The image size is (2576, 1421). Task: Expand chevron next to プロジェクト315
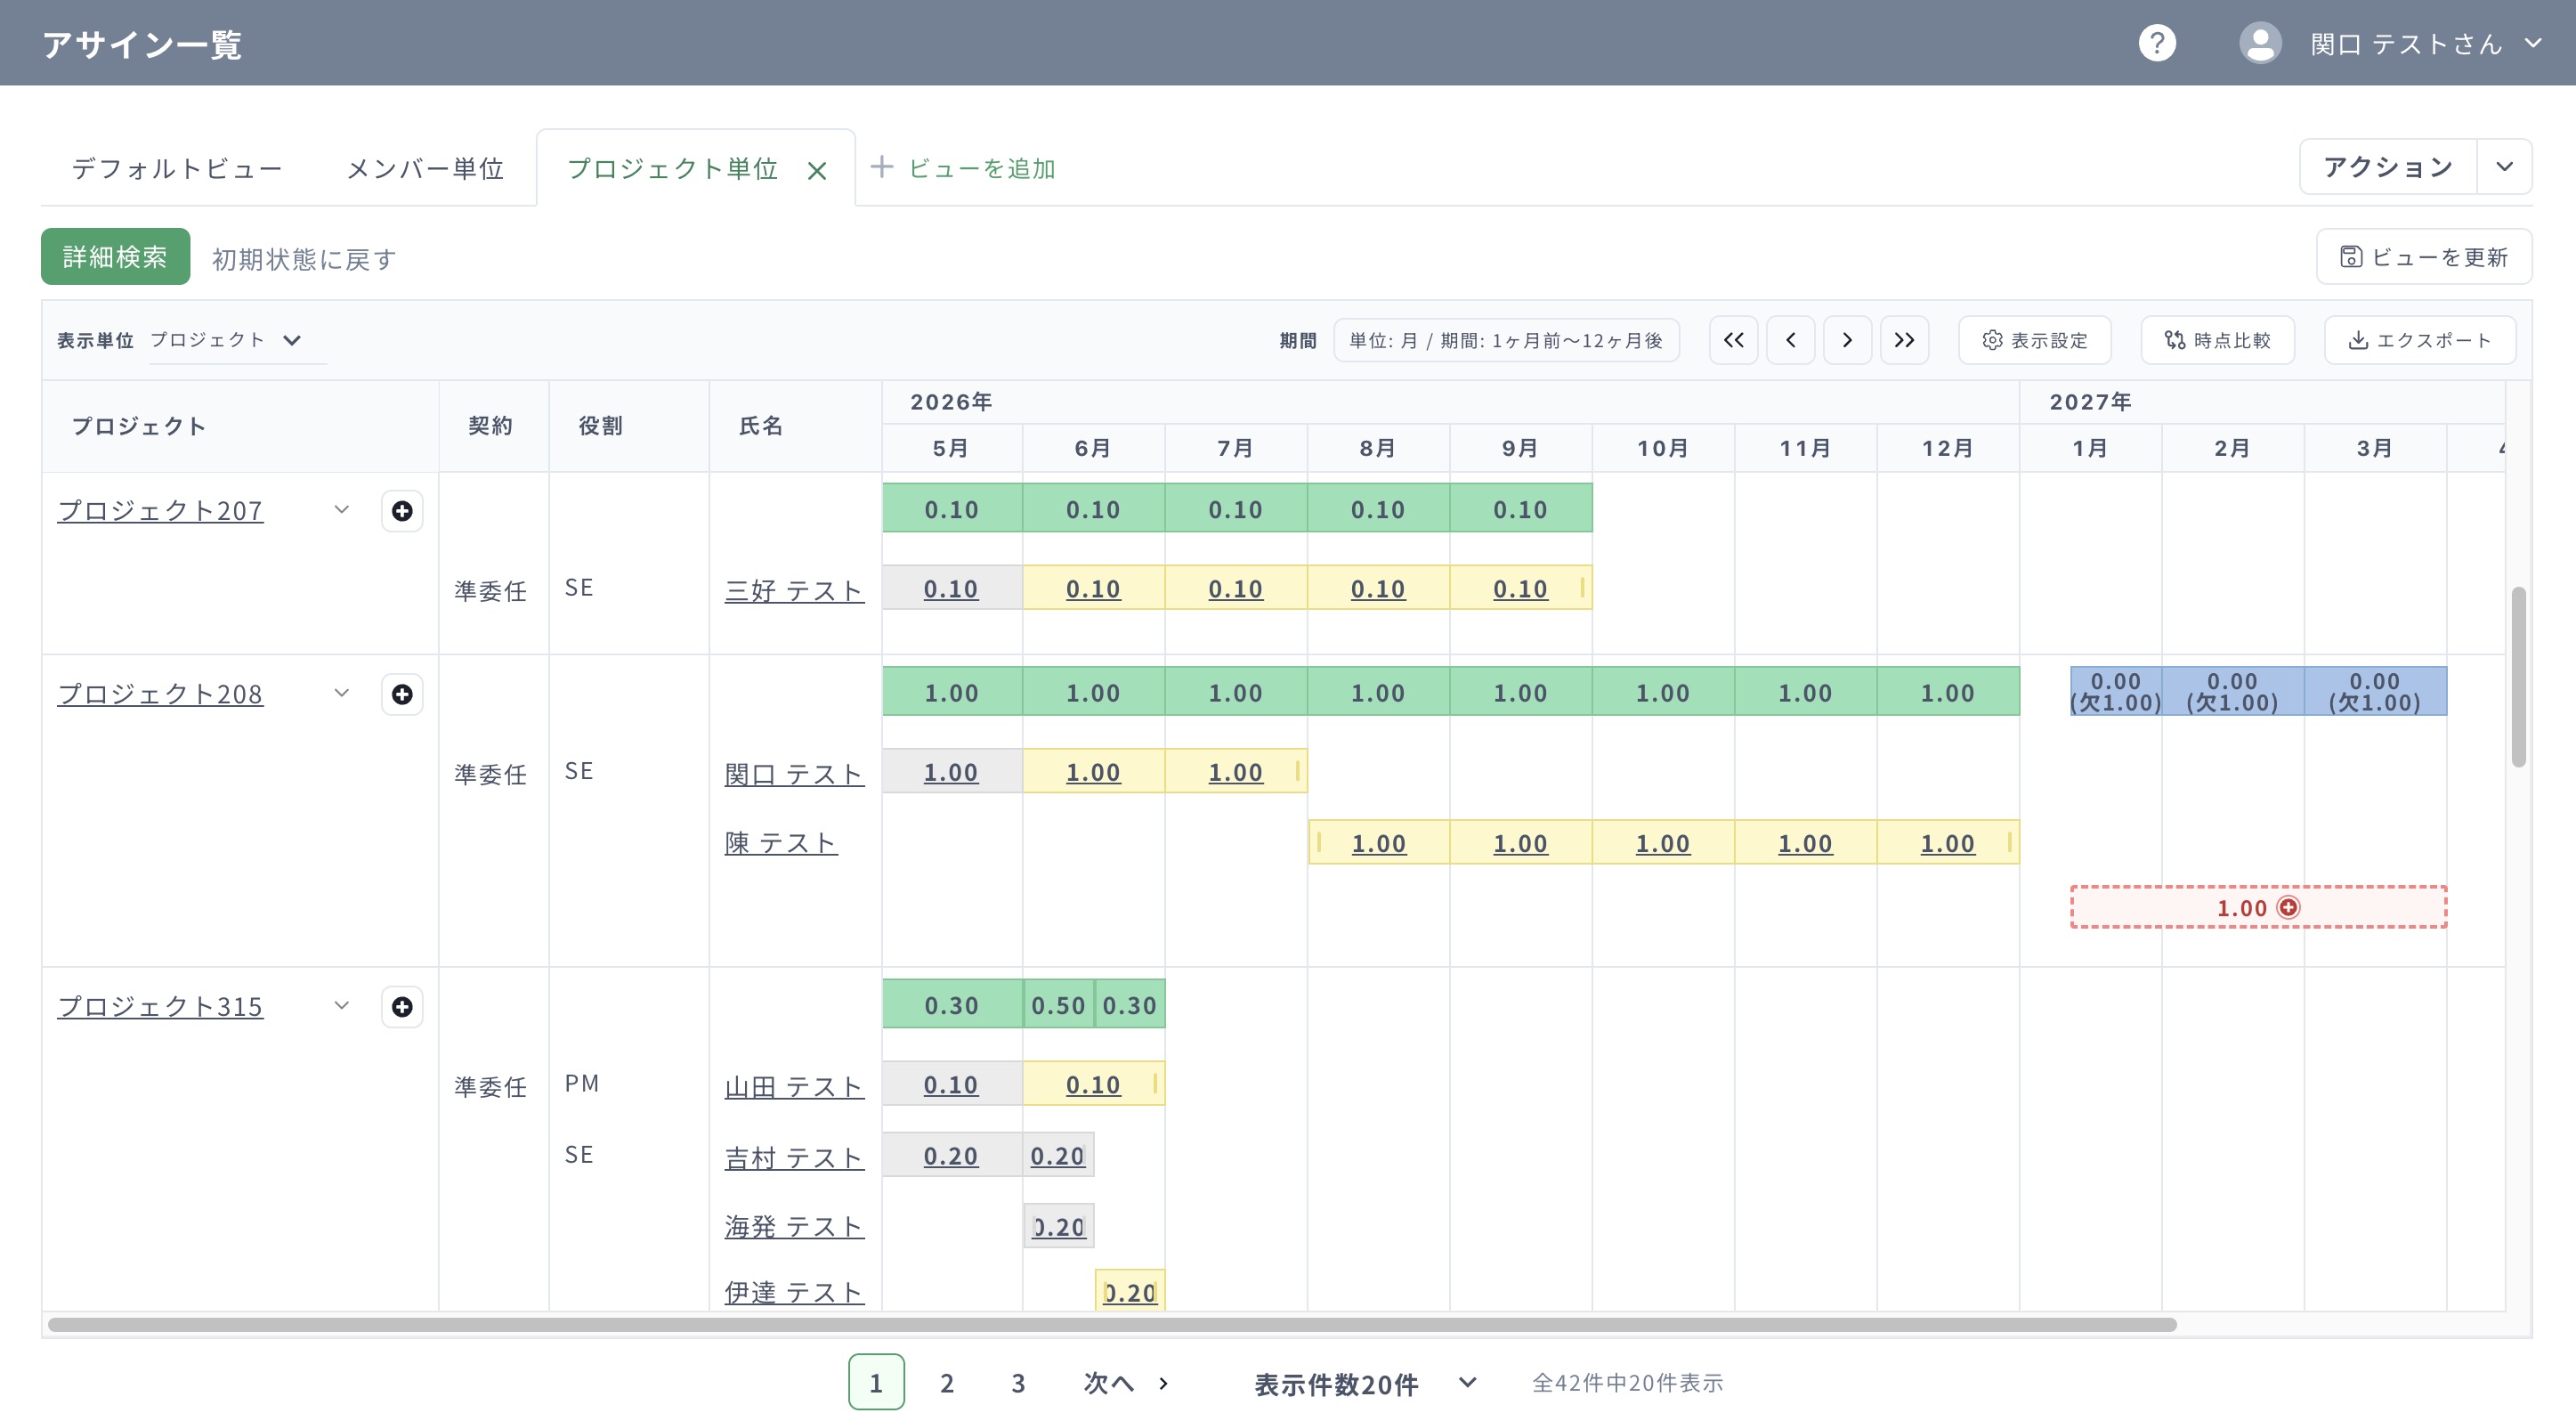click(341, 1005)
